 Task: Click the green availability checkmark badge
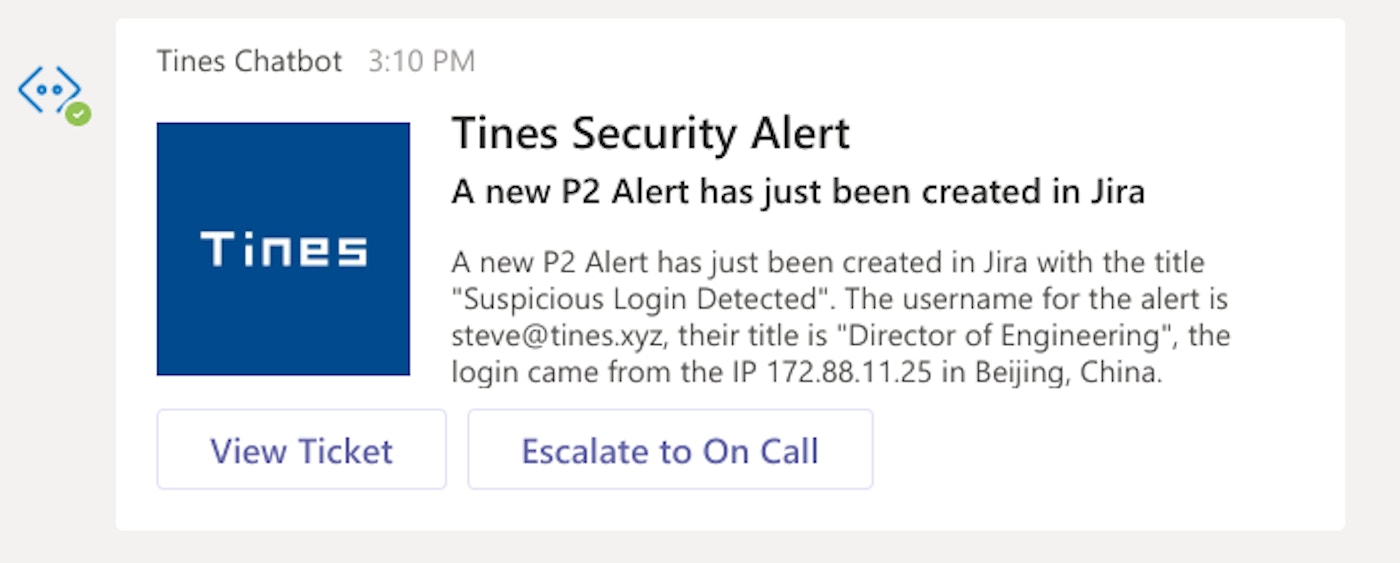pos(78,114)
